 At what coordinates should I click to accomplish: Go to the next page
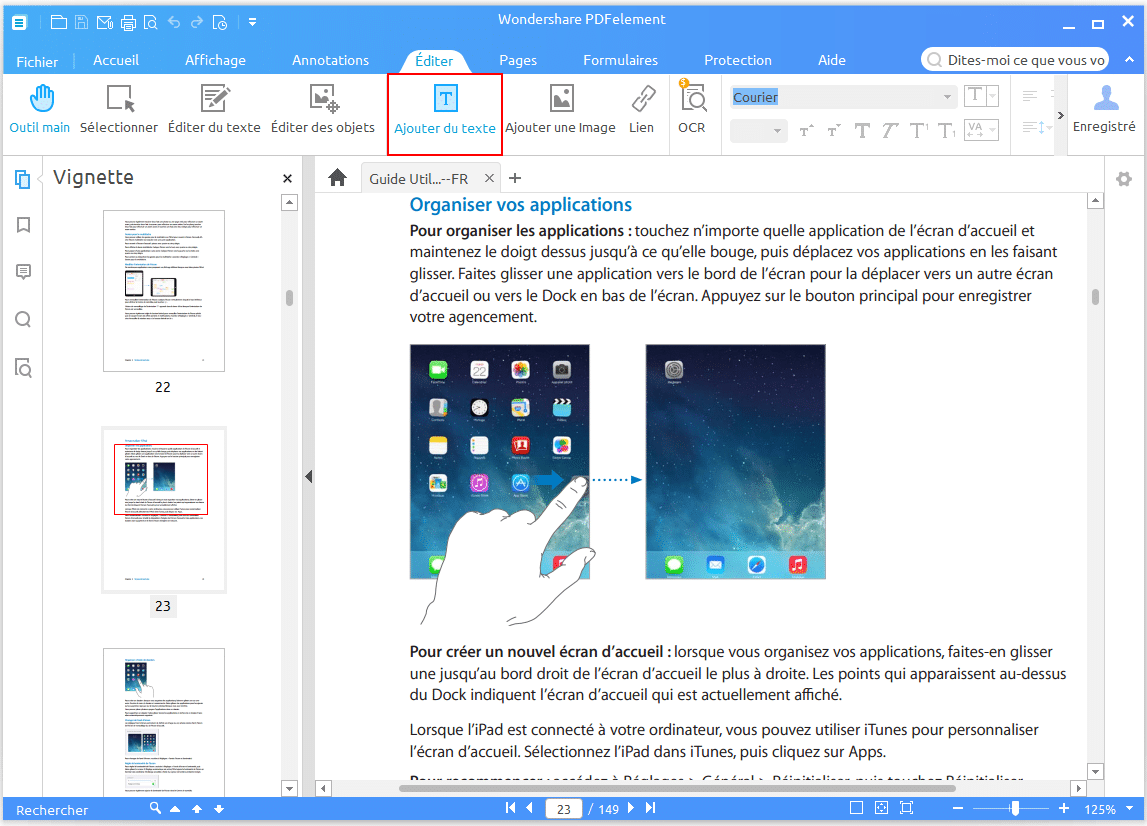631,808
